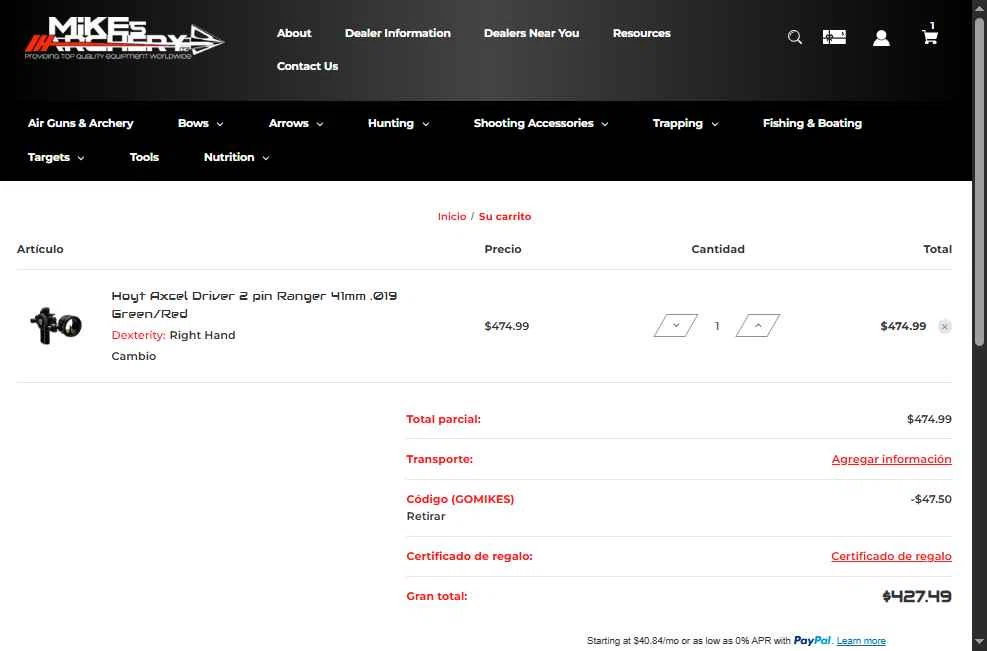Viewport: 987px width, 651px height.
Task: Increase quantity with up arrow button
Action: (758, 326)
